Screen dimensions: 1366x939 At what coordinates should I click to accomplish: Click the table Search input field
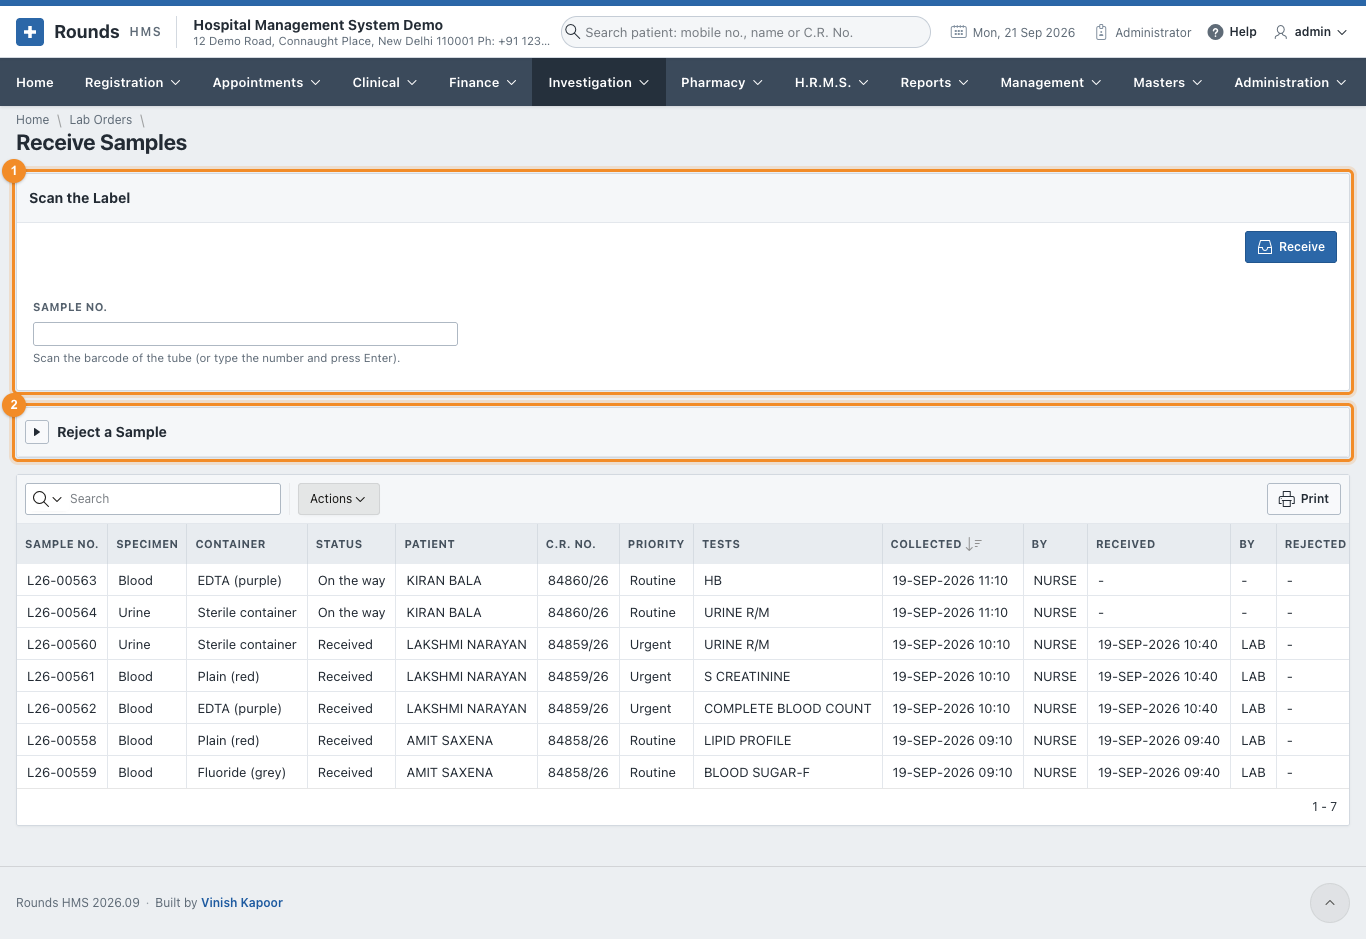click(172, 499)
